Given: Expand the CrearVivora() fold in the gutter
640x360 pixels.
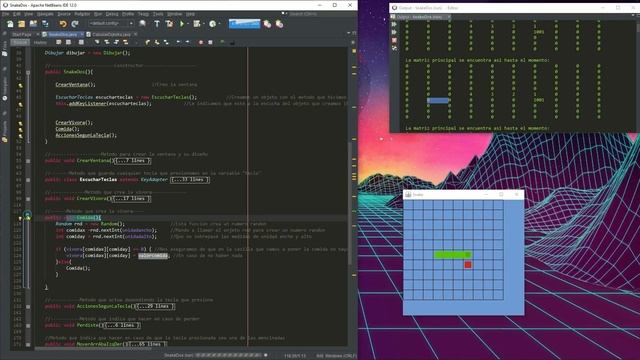Looking at the screenshot, I should tap(28, 199).
